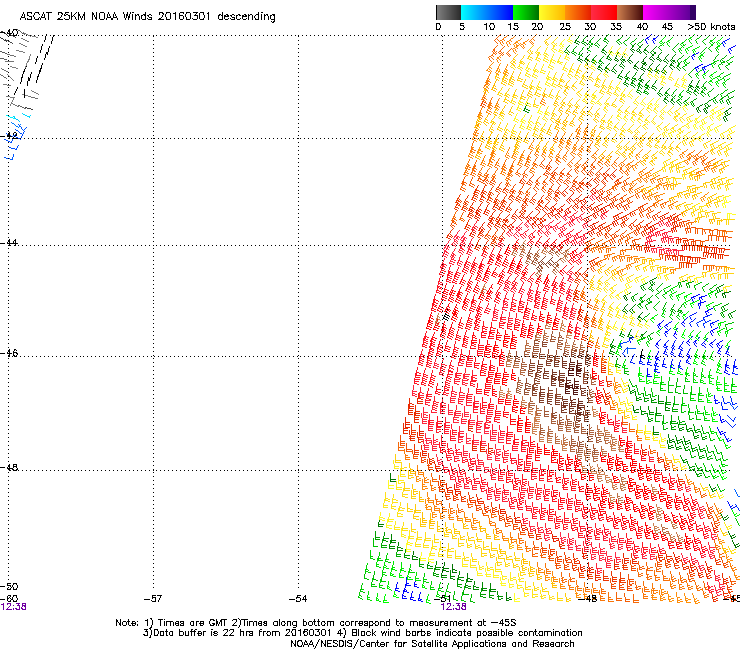
Task: Click the purple 12:38 time under -60
Action: pos(13,607)
